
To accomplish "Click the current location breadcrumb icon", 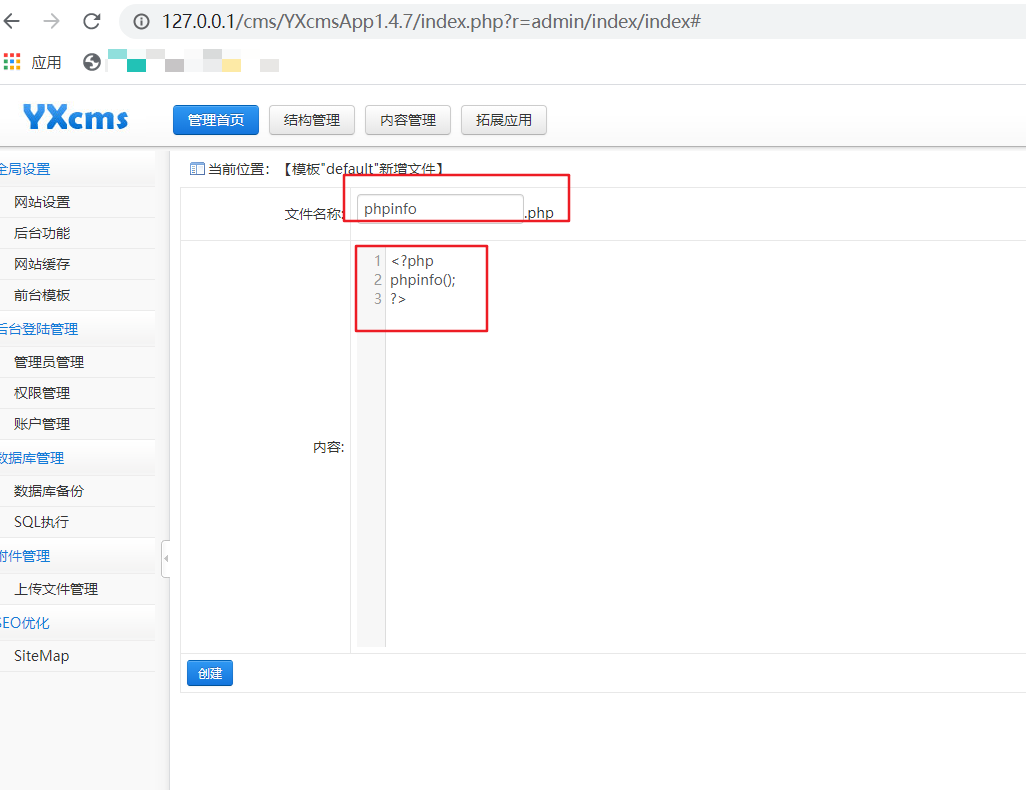I will (197, 169).
